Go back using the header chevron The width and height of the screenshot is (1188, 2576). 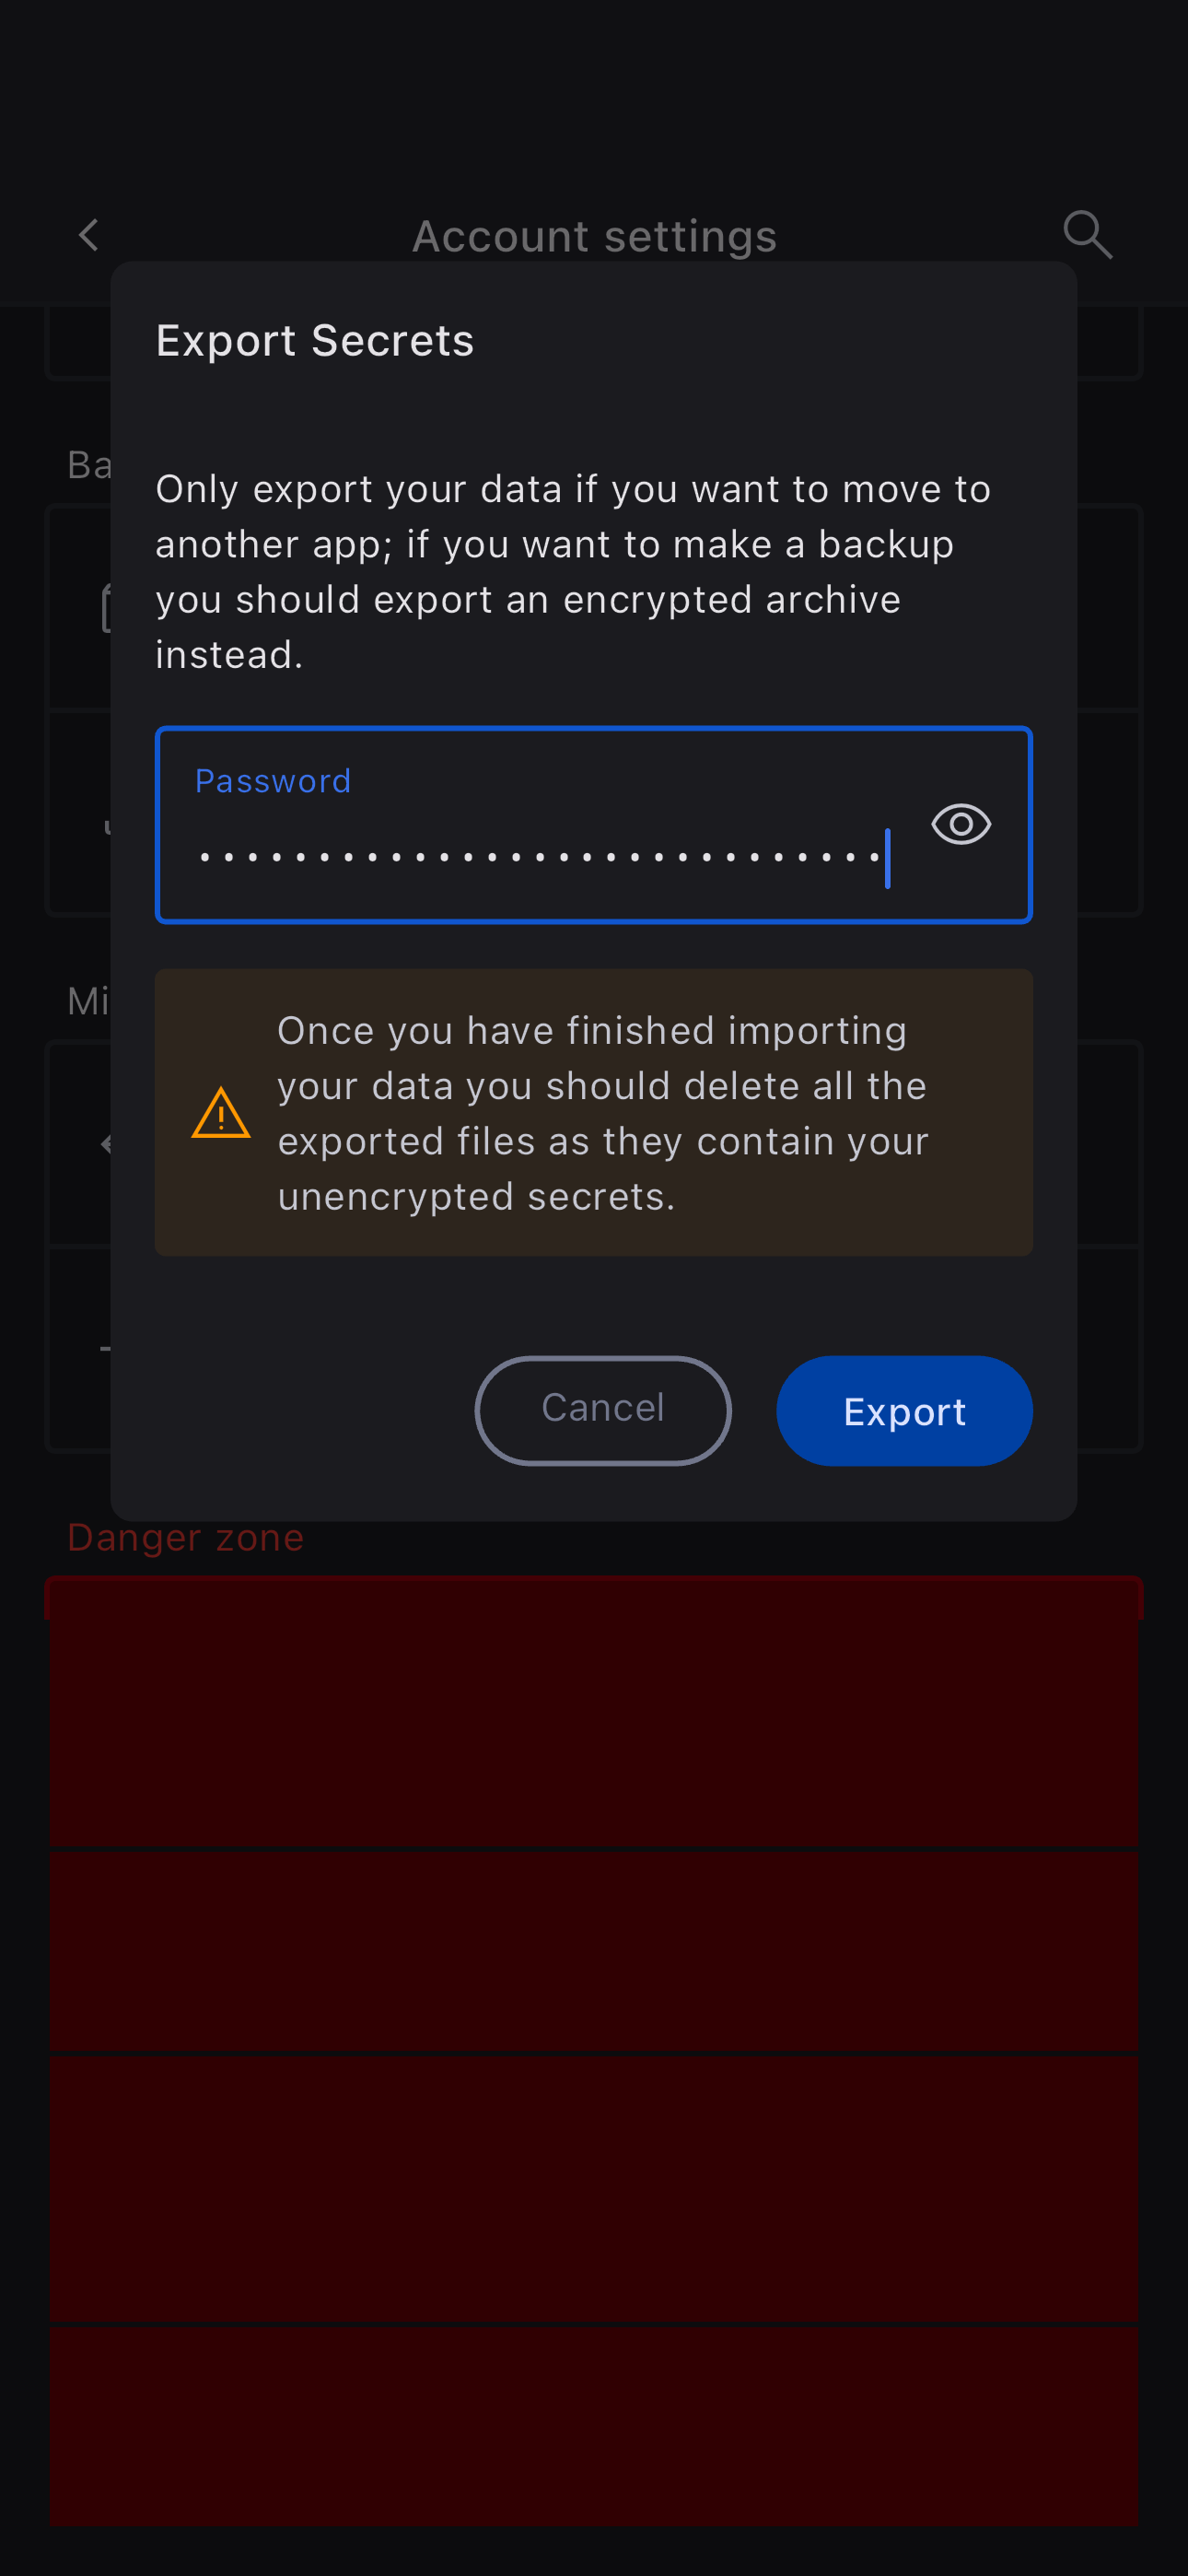pyautogui.click(x=89, y=236)
